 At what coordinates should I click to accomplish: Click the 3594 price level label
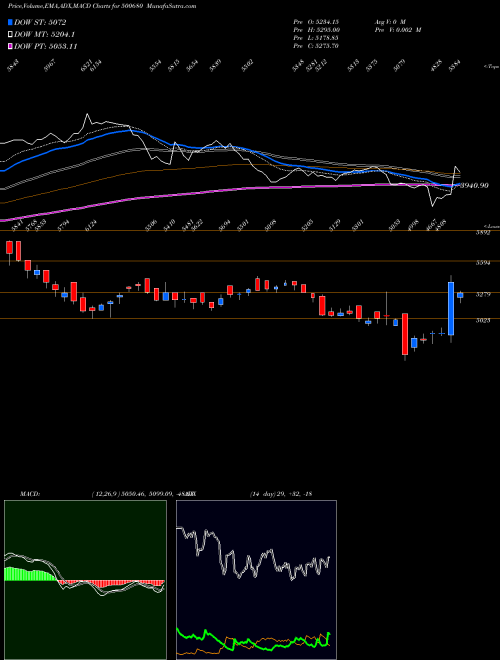pos(483,263)
